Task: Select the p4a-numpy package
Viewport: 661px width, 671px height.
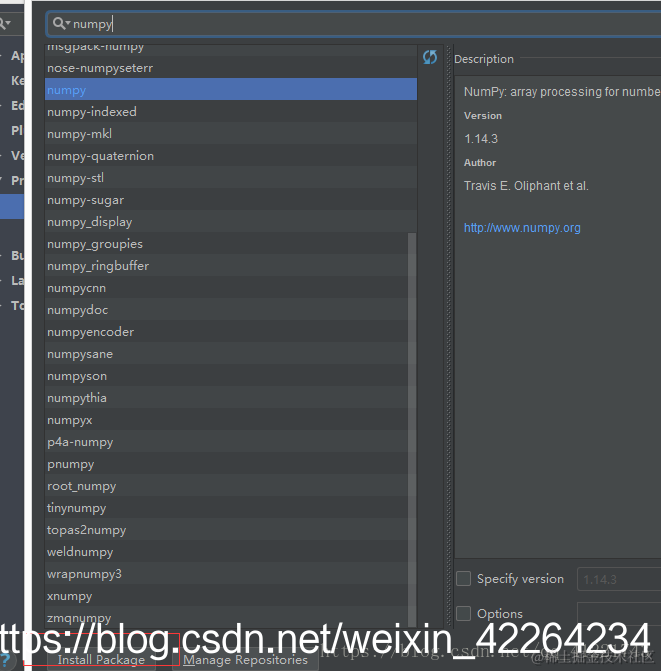Action: [226, 442]
